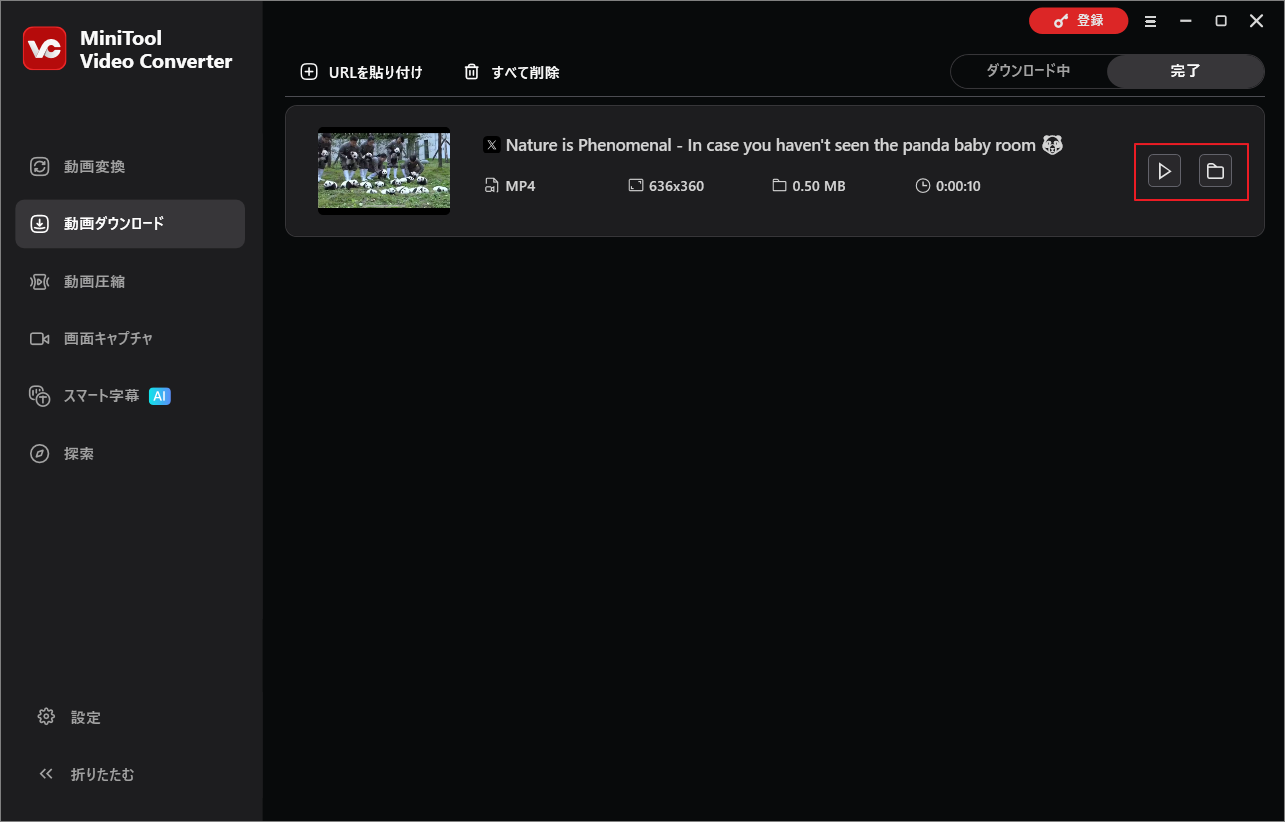The height and width of the screenshot is (822, 1285).
Task: Play the downloaded panda video
Action: click(1163, 170)
